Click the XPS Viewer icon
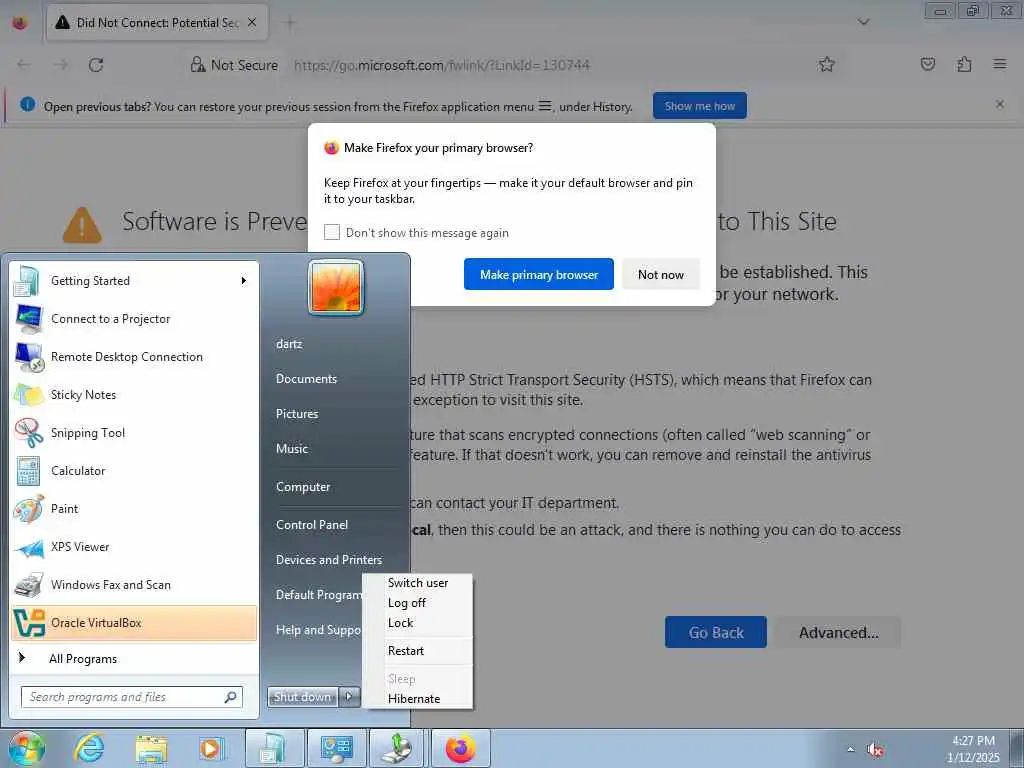The height and width of the screenshot is (768, 1024). (28, 547)
